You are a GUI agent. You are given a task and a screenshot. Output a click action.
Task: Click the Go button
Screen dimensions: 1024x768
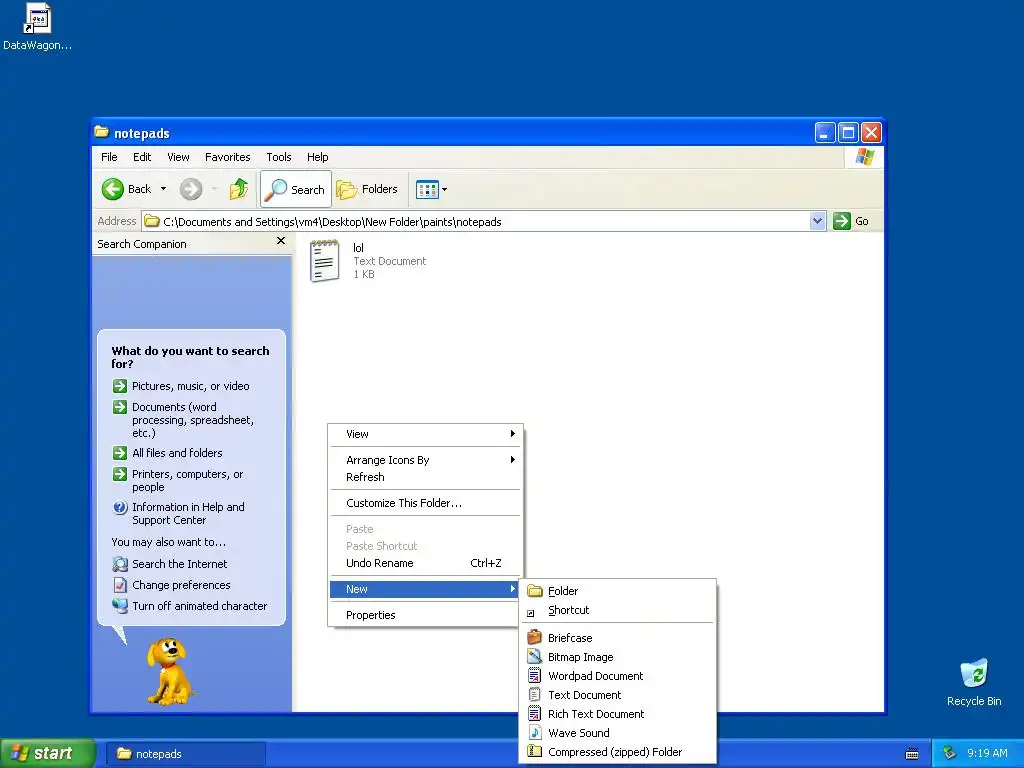pyautogui.click(x=851, y=221)
